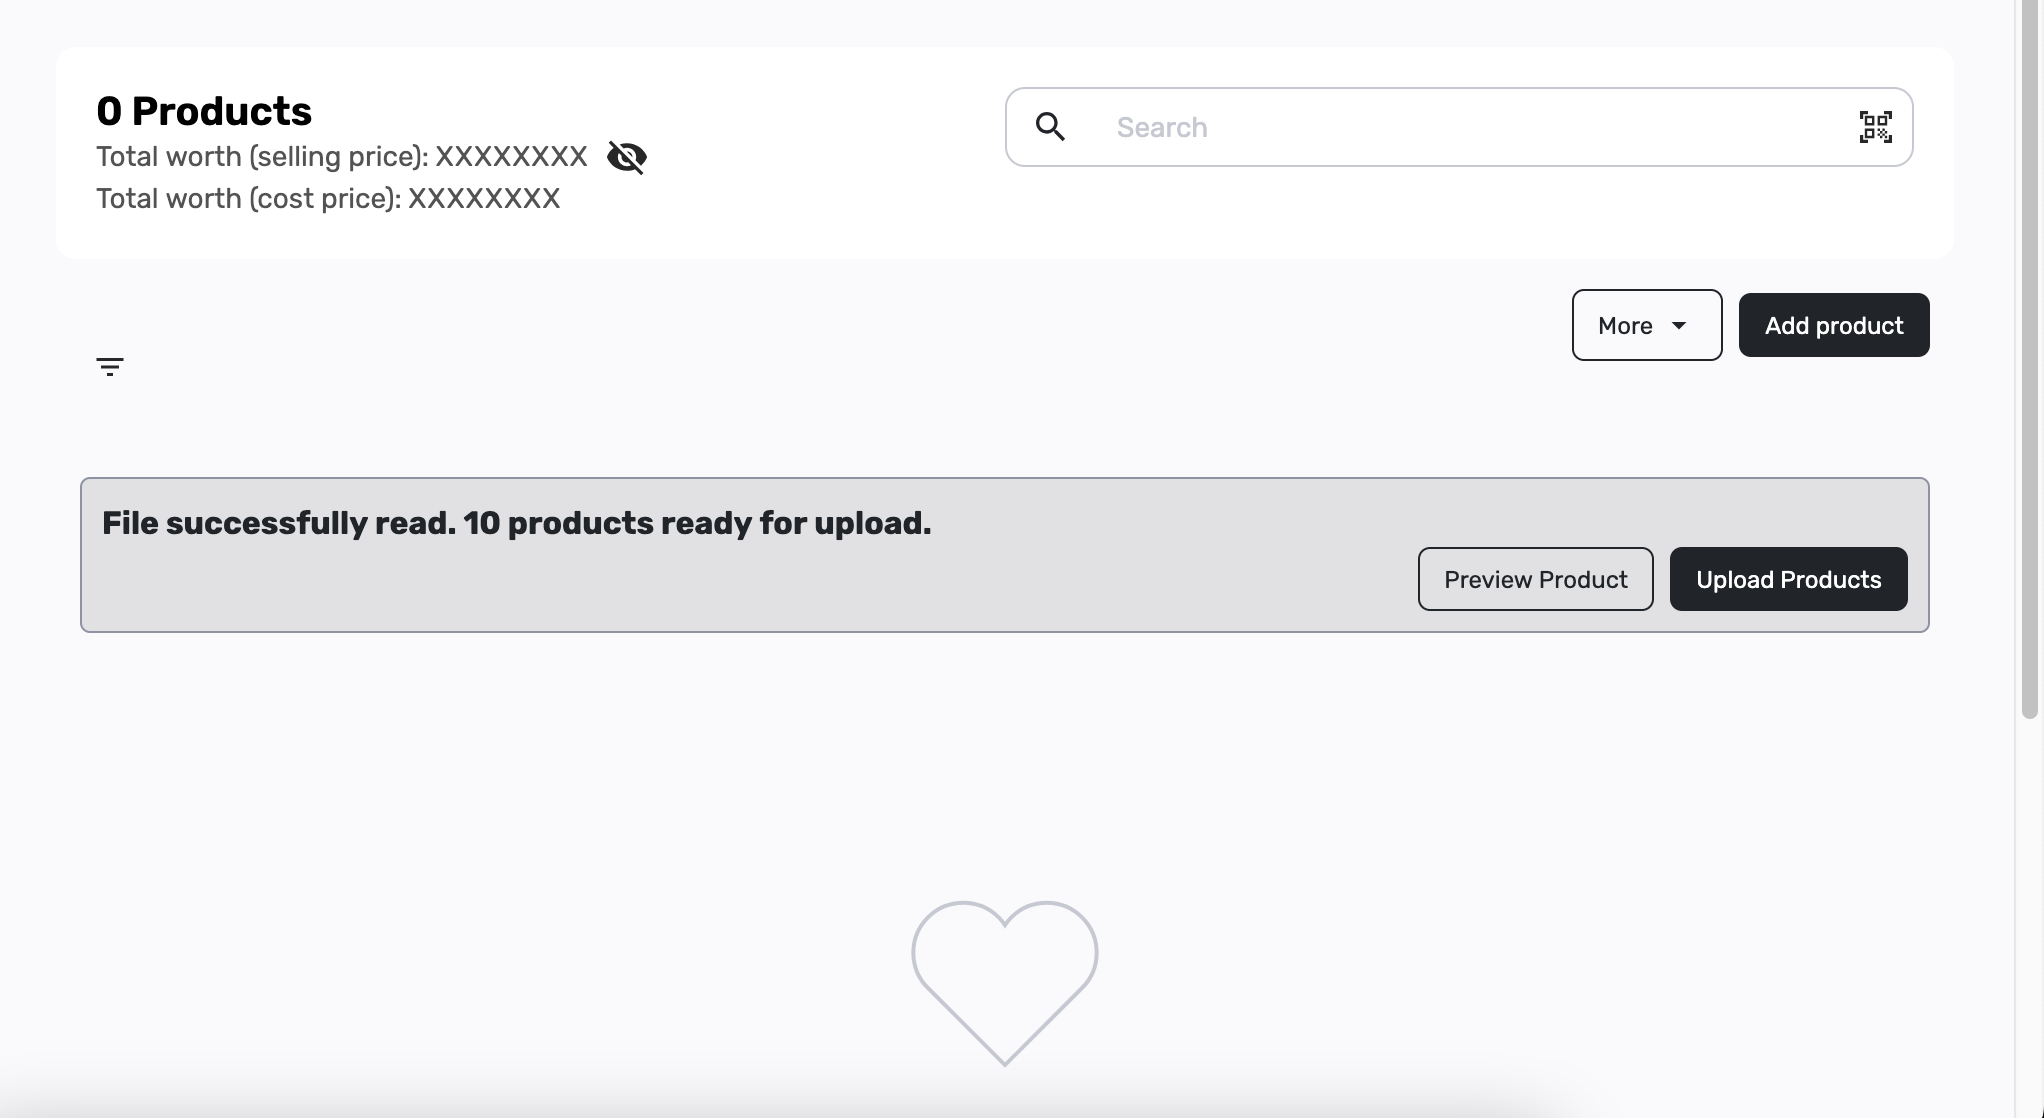The width and height of the screenshot is (2044, 1118).
Task: Select the Total worth (selling price) label
Action: click(x=262, y=157)
